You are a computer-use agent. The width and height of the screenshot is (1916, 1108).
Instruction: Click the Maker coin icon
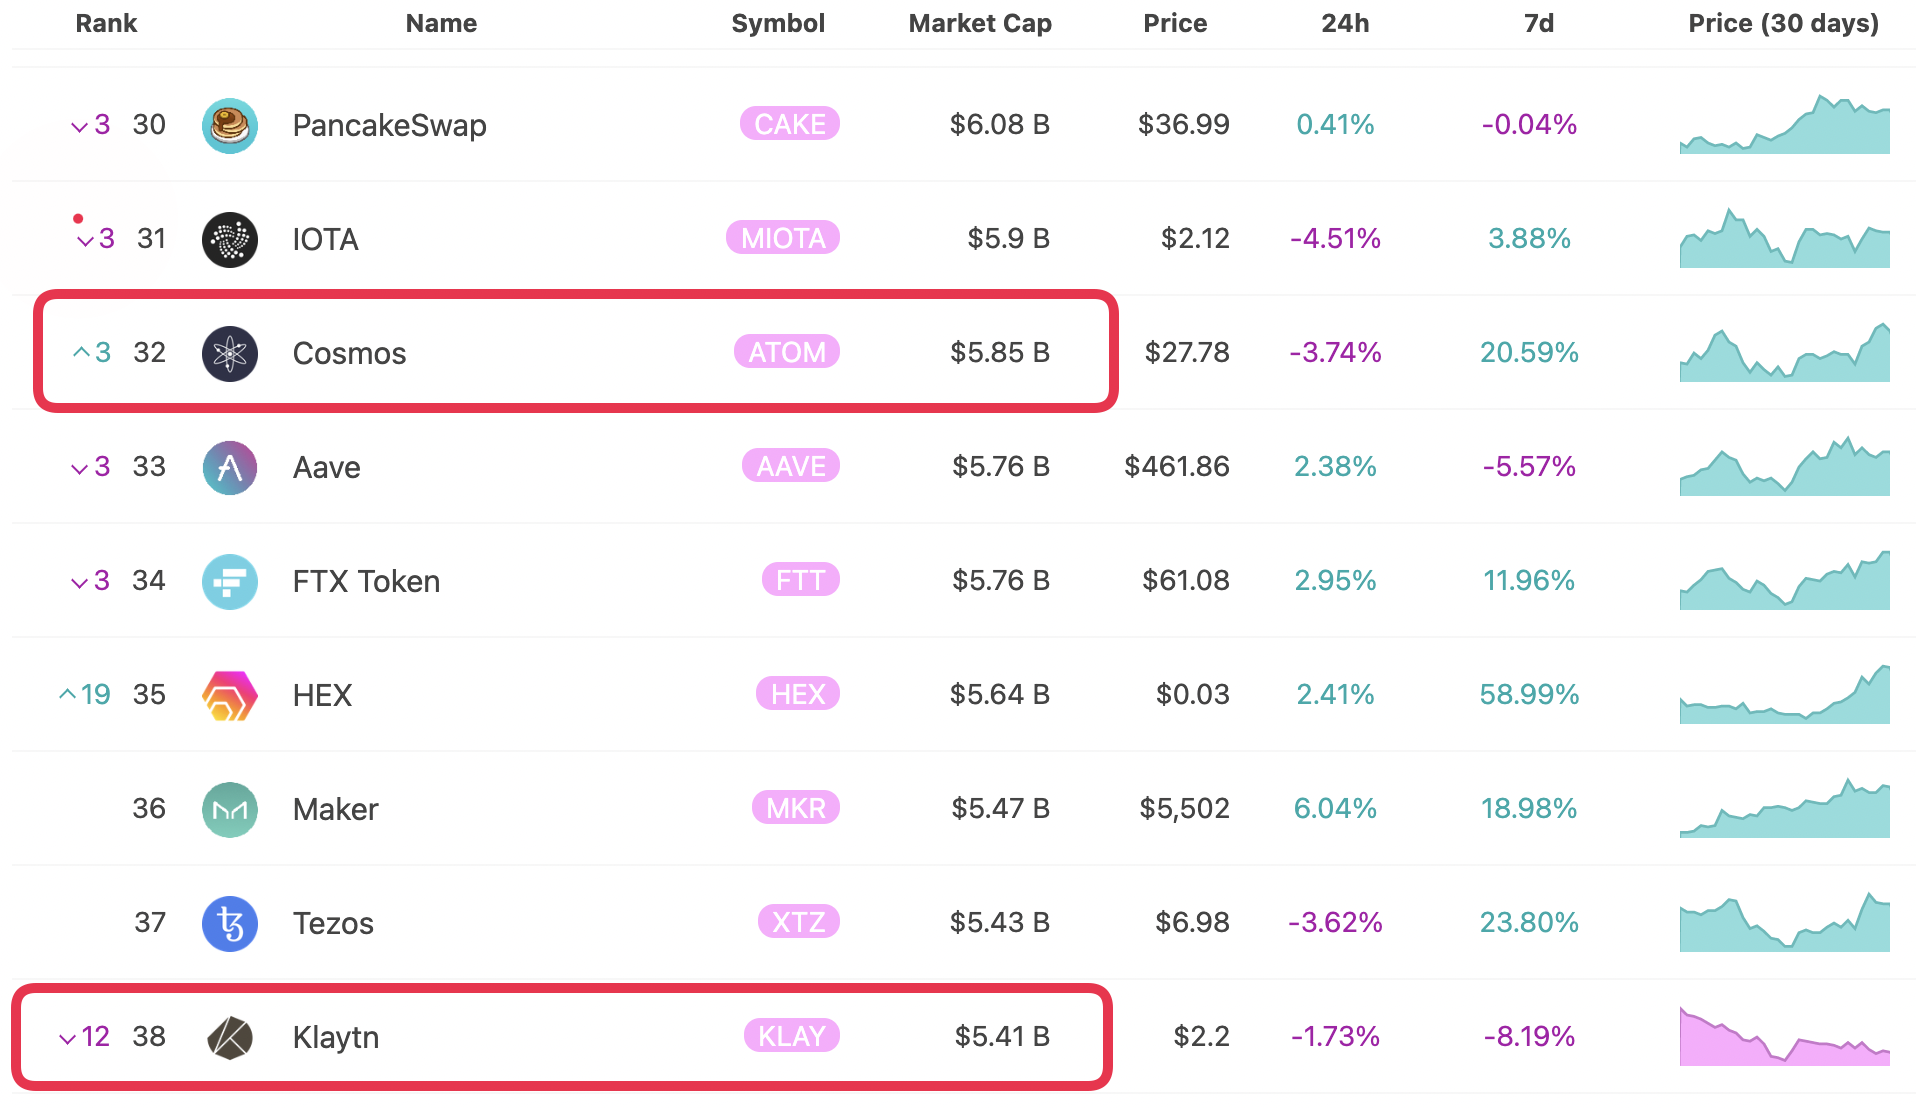230,809
